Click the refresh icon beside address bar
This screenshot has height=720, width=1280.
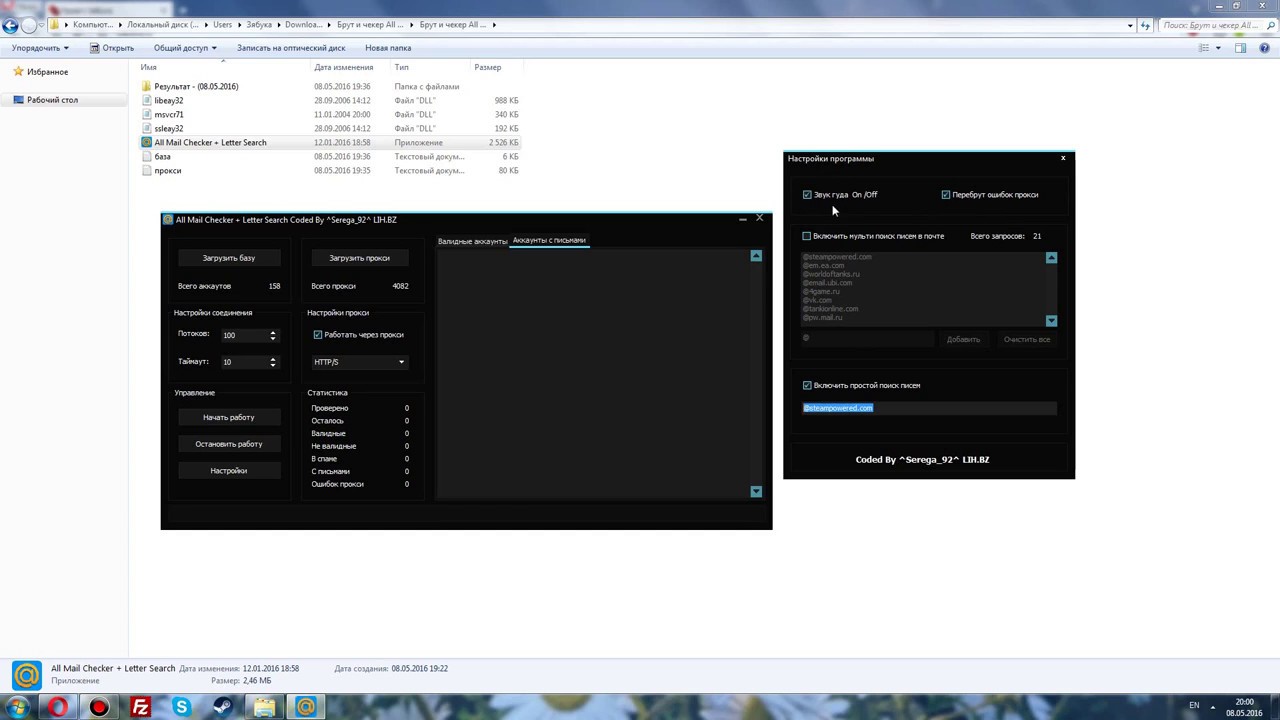pos(1145,25)
